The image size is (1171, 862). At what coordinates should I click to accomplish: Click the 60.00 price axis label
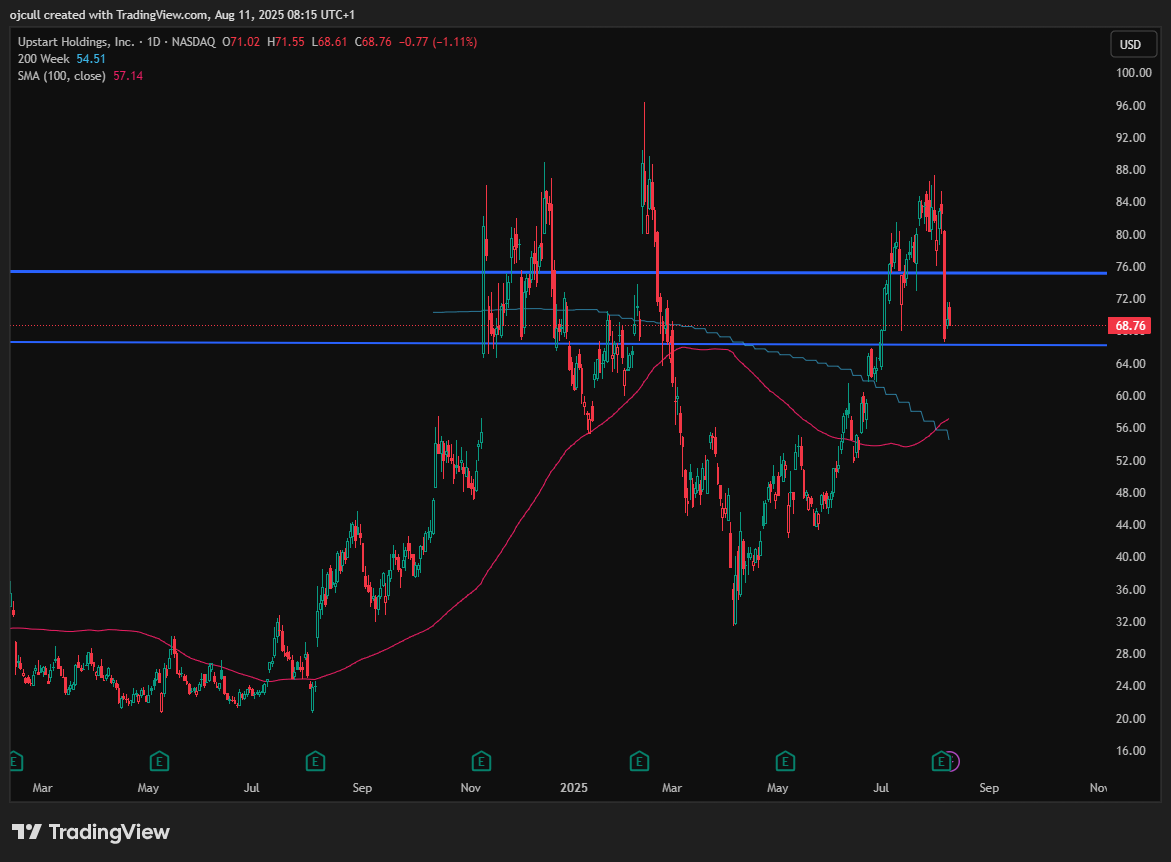coord(1131,396)
